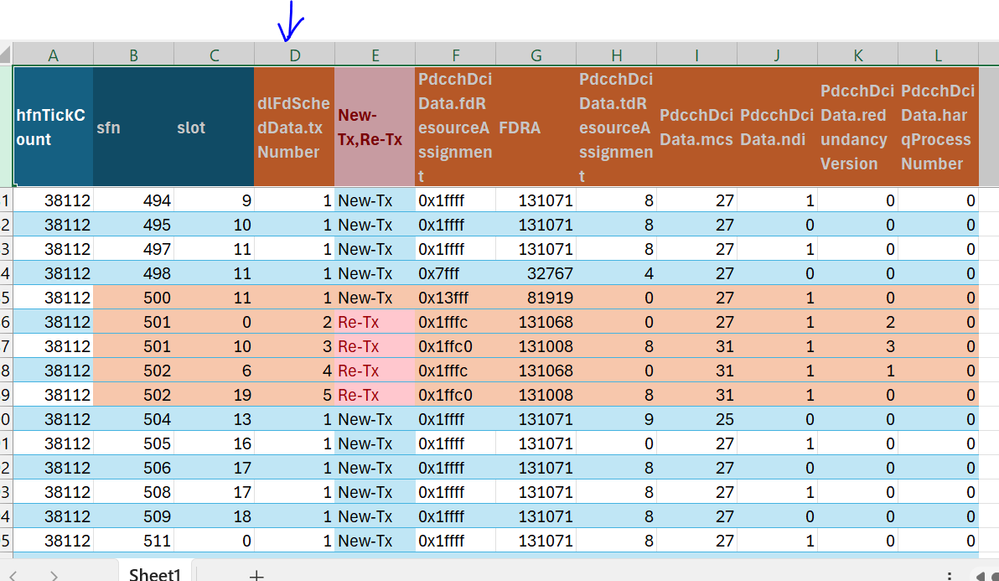
Task: Select mcs cell with value 25
Action: pos(696,419)
